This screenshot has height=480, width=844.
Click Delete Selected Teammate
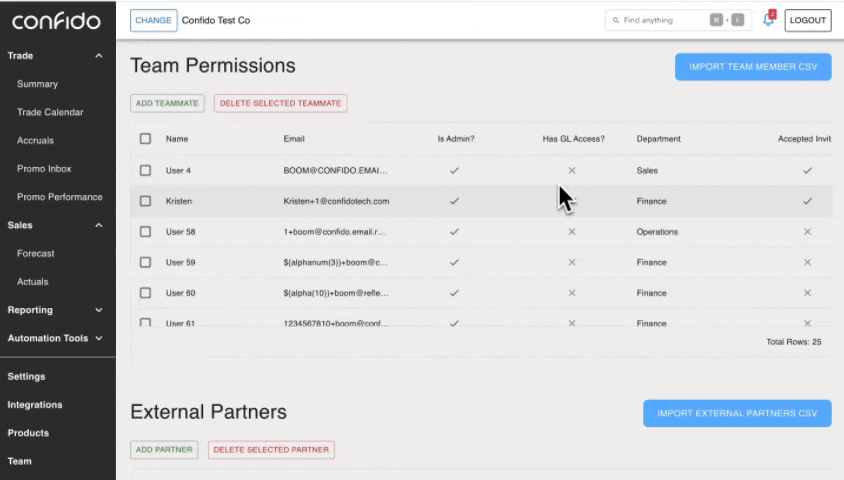[280, 103]
